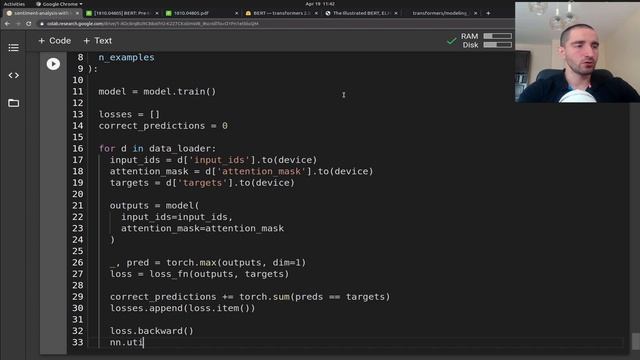Add a new Text cell

(x=98, y=41)
